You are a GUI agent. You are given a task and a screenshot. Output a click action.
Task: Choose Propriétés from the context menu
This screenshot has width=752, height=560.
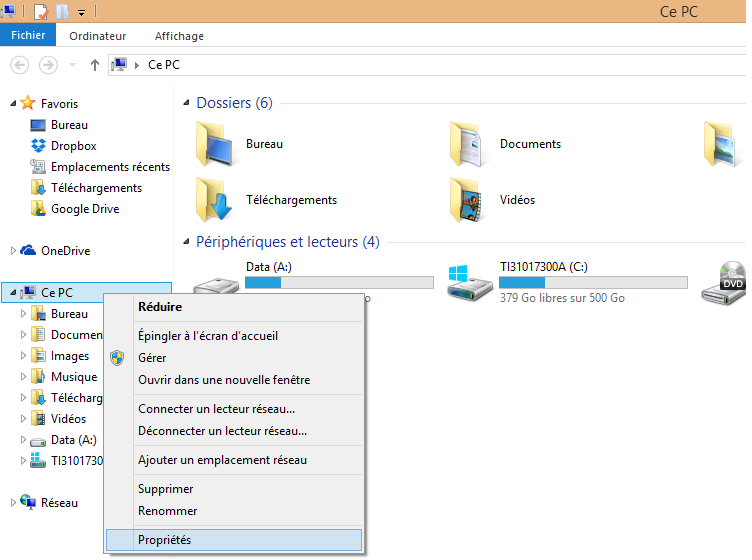pyautogui.click(x=165, y=540)
